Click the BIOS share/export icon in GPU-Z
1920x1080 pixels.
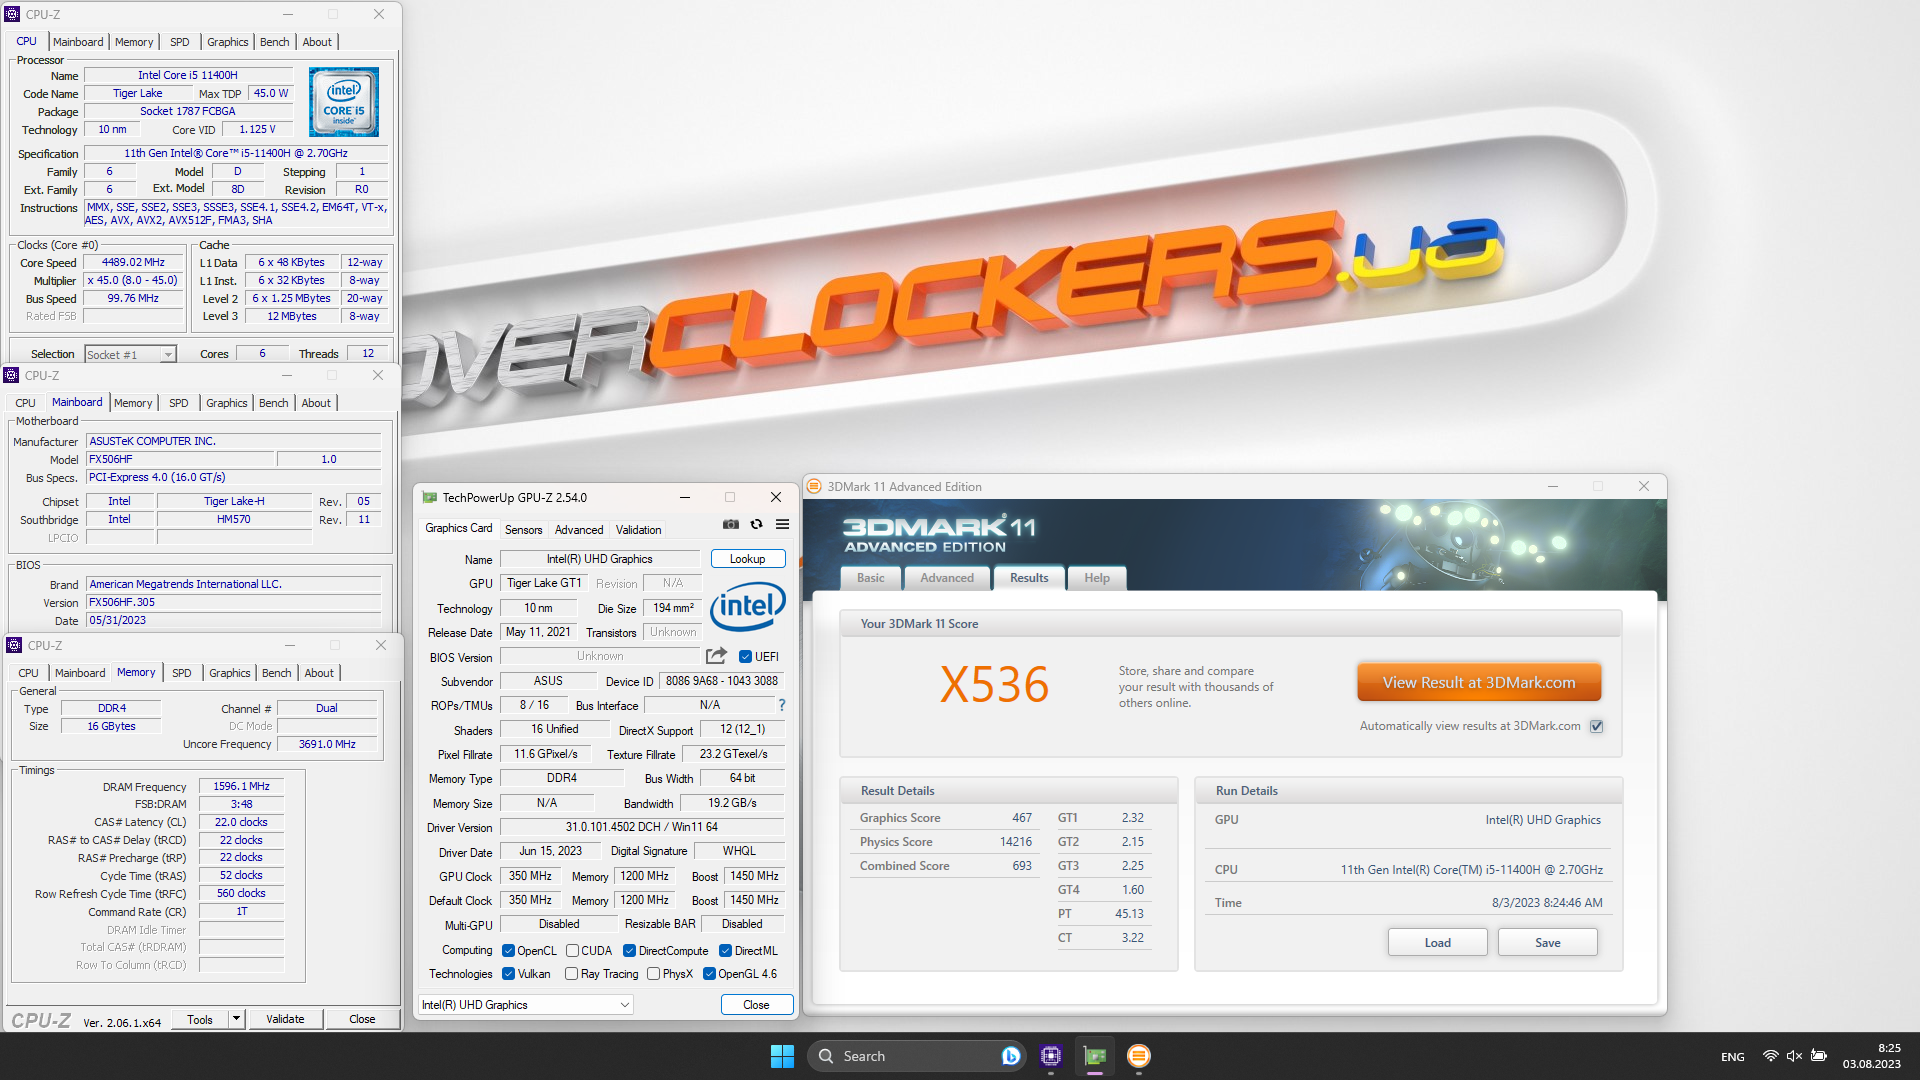[x=716, y=656]
